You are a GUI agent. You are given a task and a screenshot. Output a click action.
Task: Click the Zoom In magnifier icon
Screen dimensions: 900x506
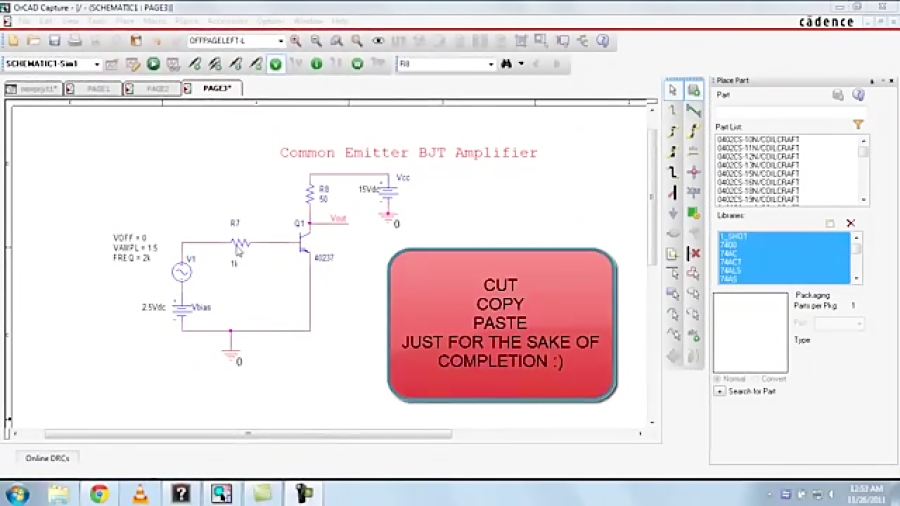(296, 41)
